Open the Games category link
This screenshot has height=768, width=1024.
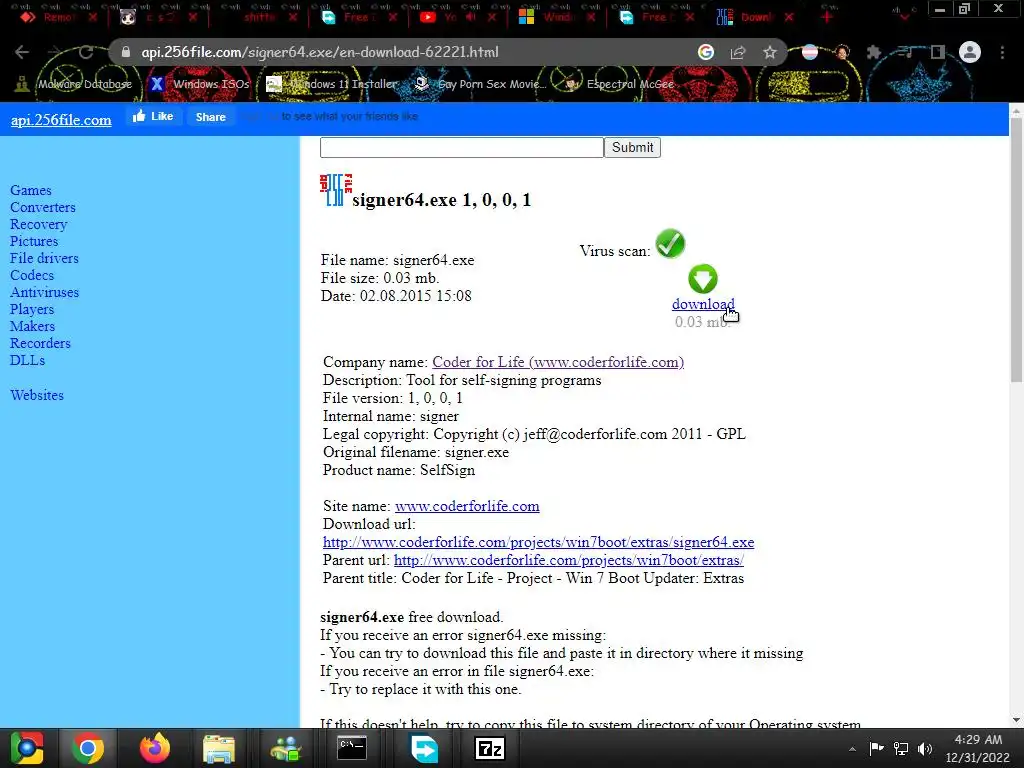point(31,190)
